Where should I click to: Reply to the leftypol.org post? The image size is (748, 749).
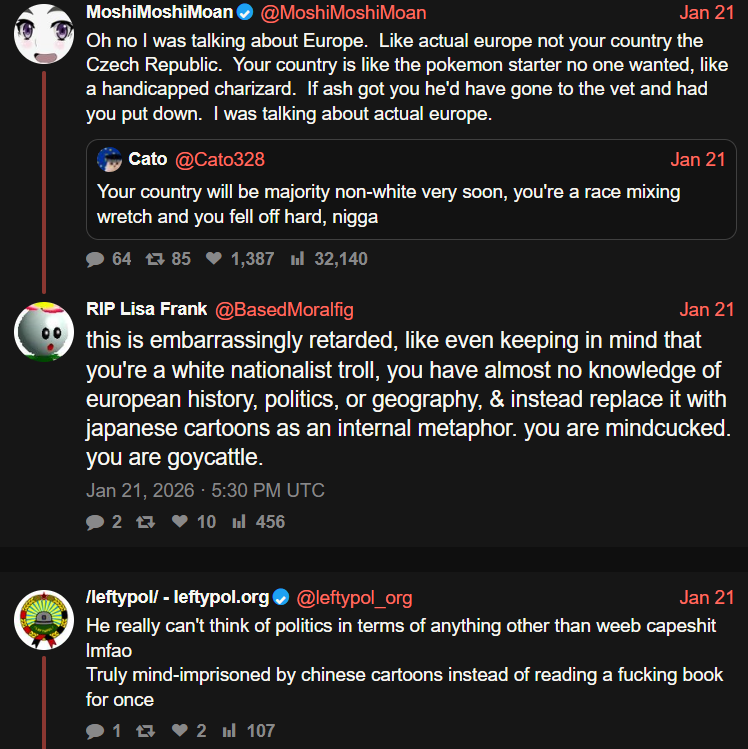pyautogui.click(x=96, y=731)
